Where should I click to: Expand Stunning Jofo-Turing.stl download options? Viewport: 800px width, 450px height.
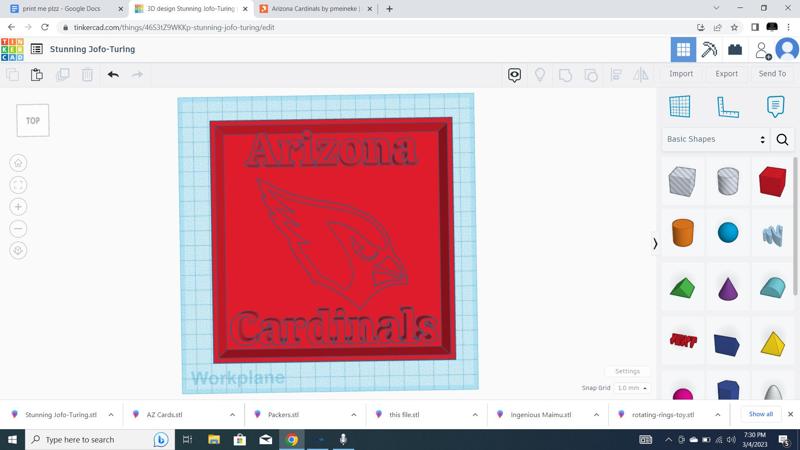tap(111, 415)
